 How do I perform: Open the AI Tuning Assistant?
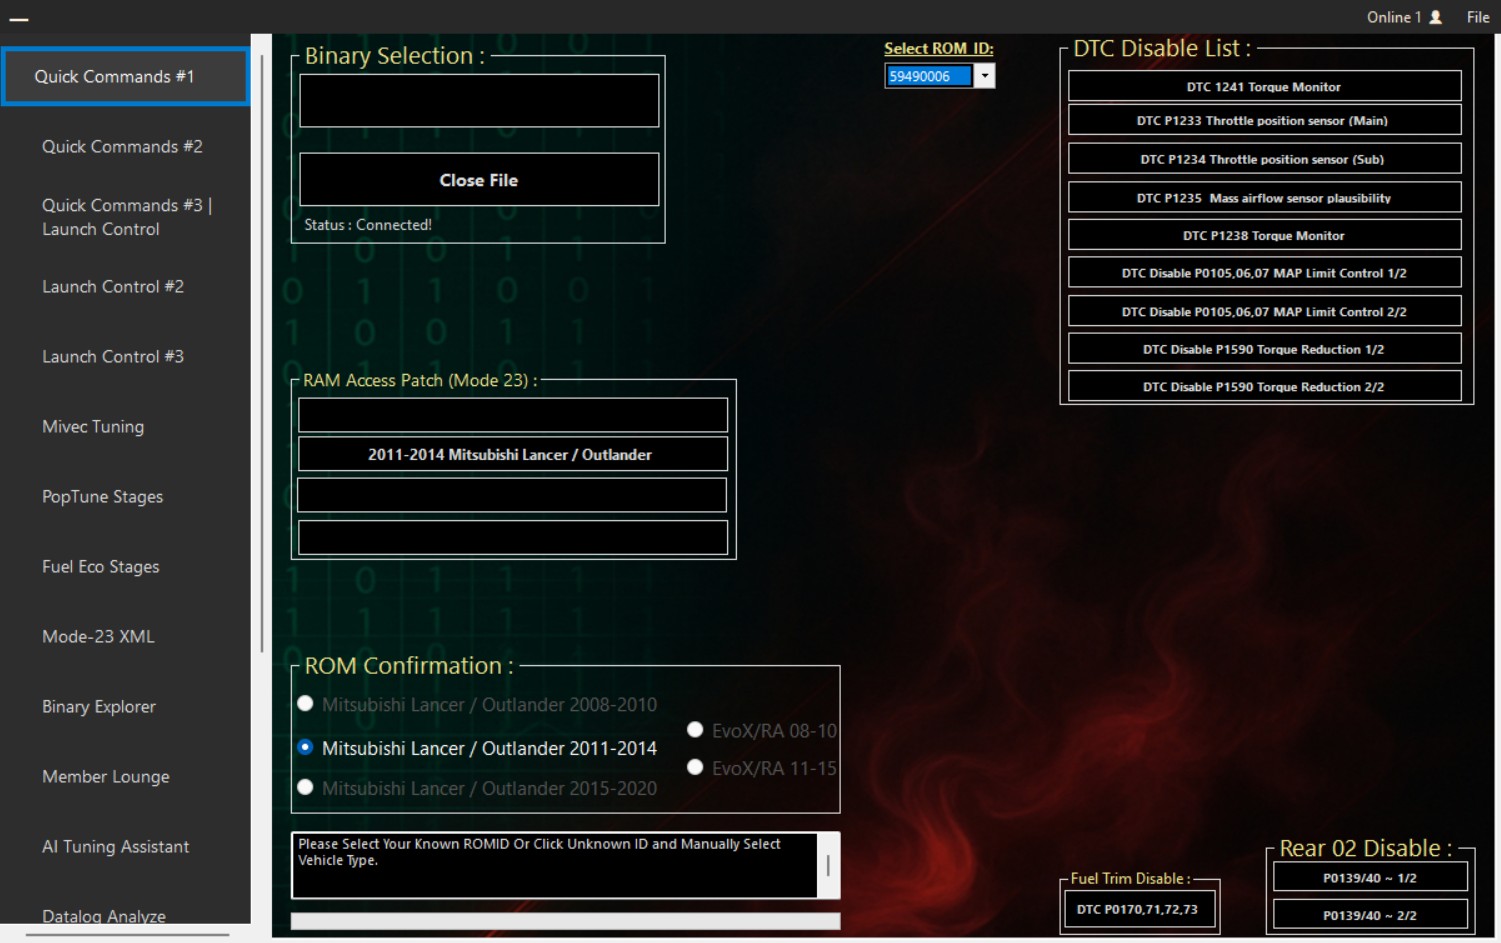click(115, 847)
